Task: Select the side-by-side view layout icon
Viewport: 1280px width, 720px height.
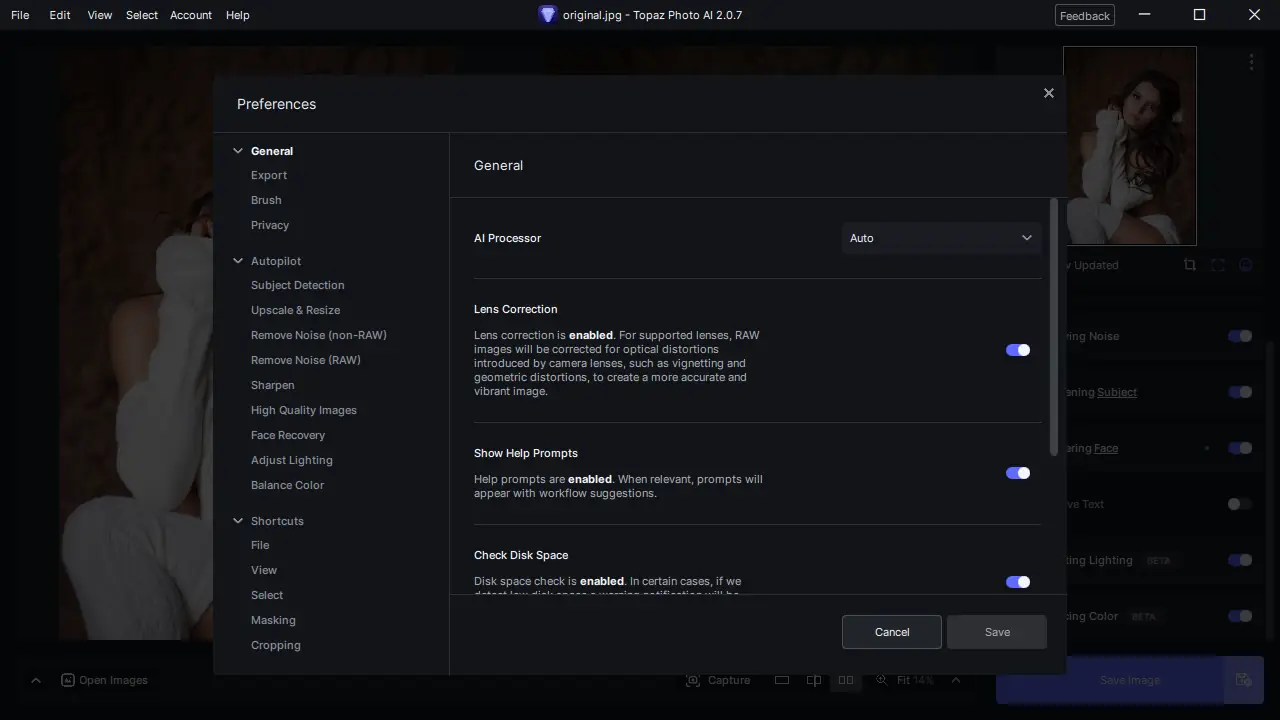Action: (x=846, y=680)
